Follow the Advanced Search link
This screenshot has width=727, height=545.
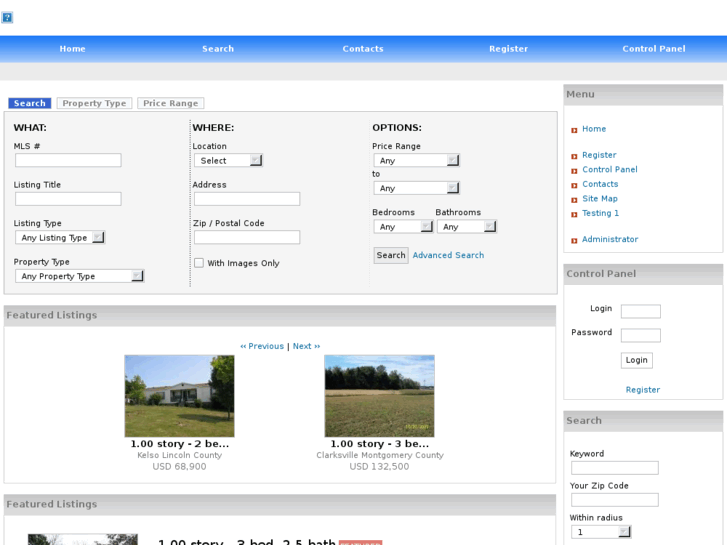[448, 255]
